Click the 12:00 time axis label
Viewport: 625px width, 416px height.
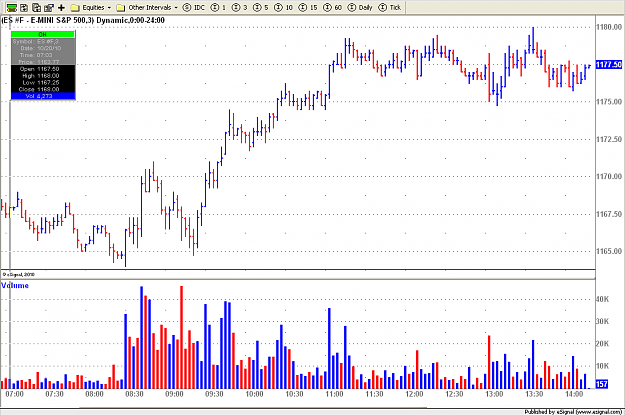pos(414,394)
